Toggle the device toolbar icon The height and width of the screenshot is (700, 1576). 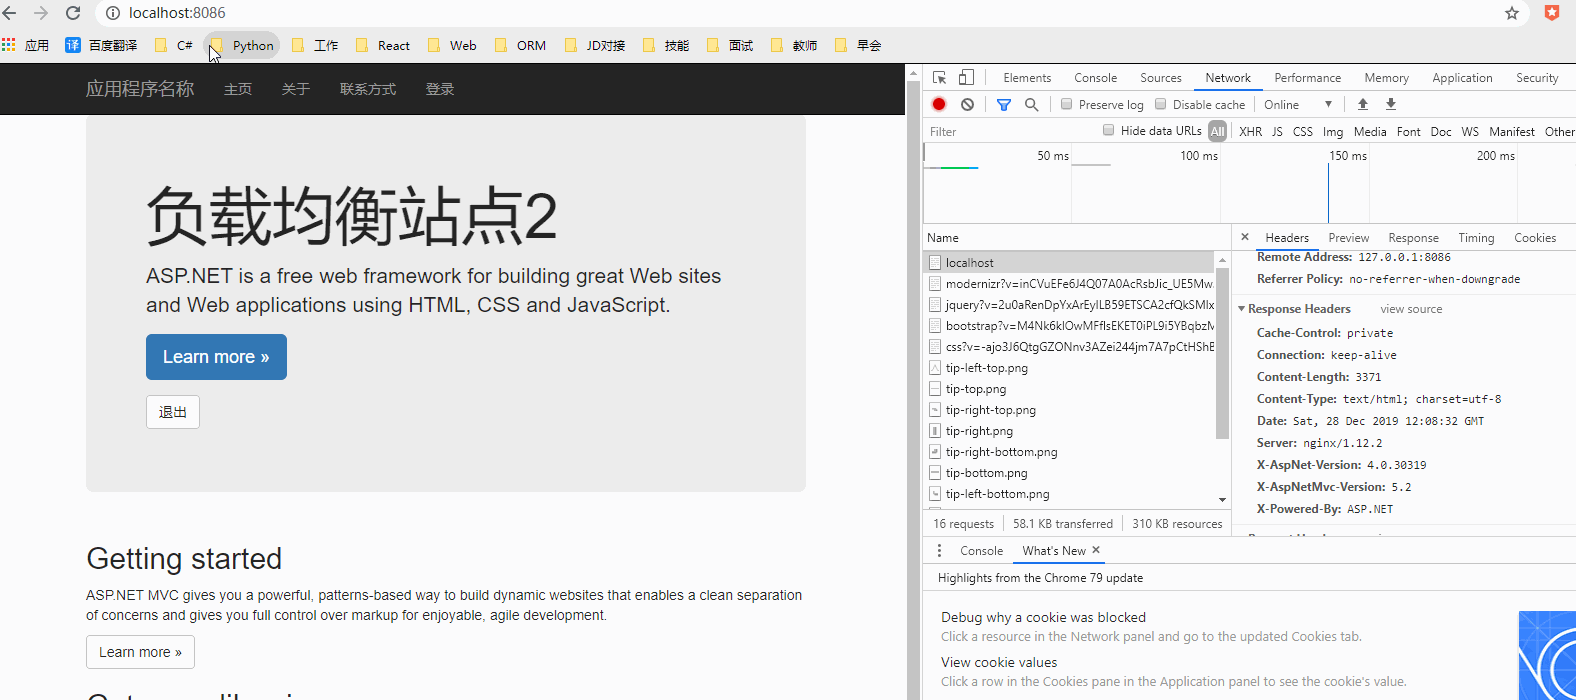tap(966, 78)
